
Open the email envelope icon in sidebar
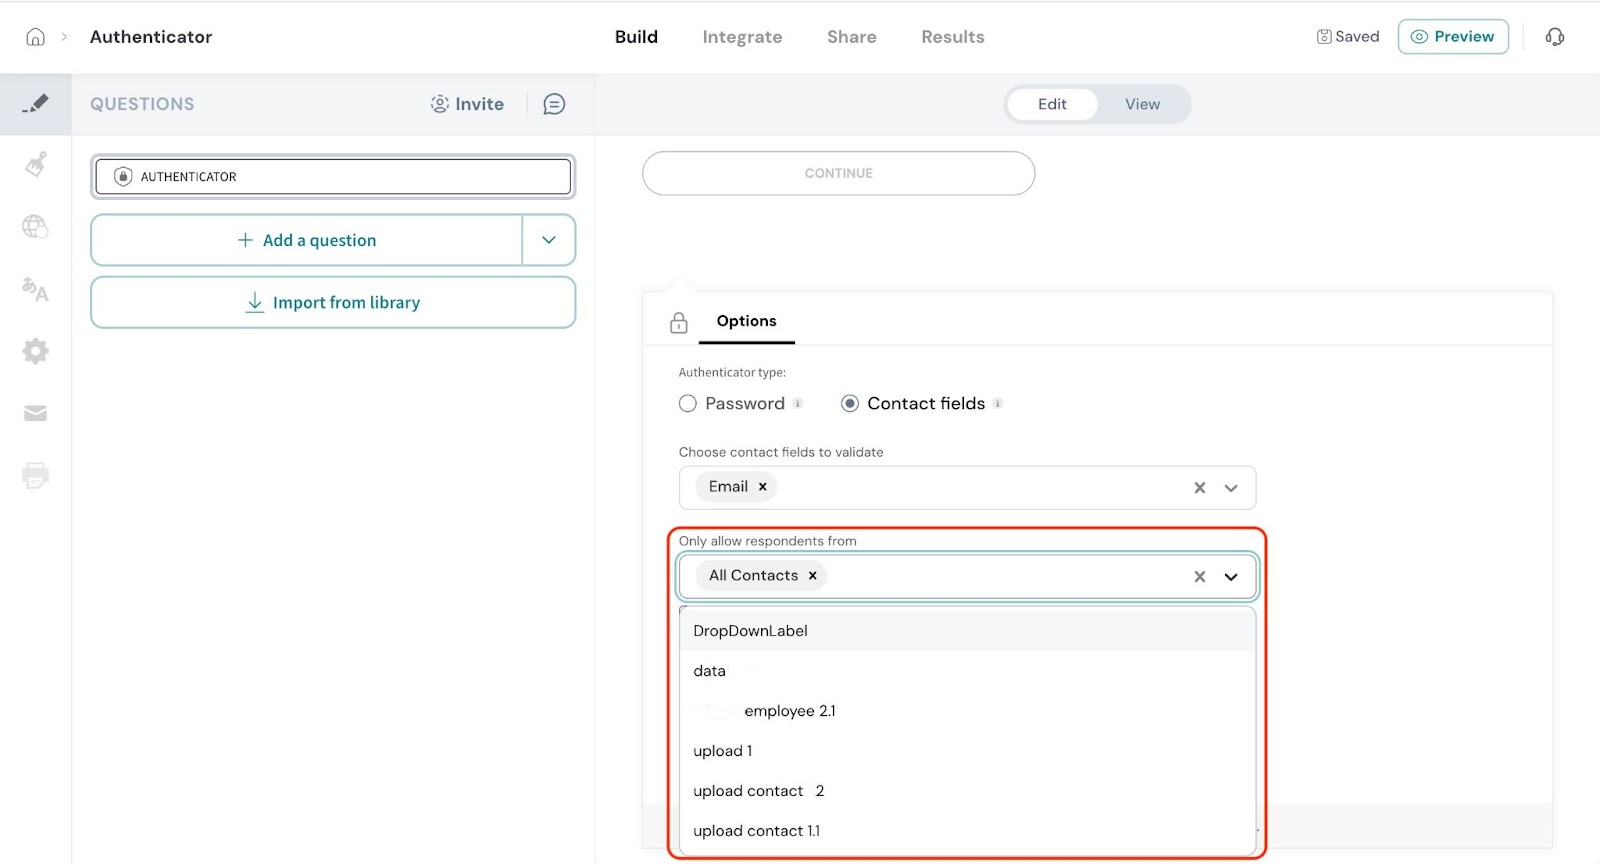click(x=35, y=414)
